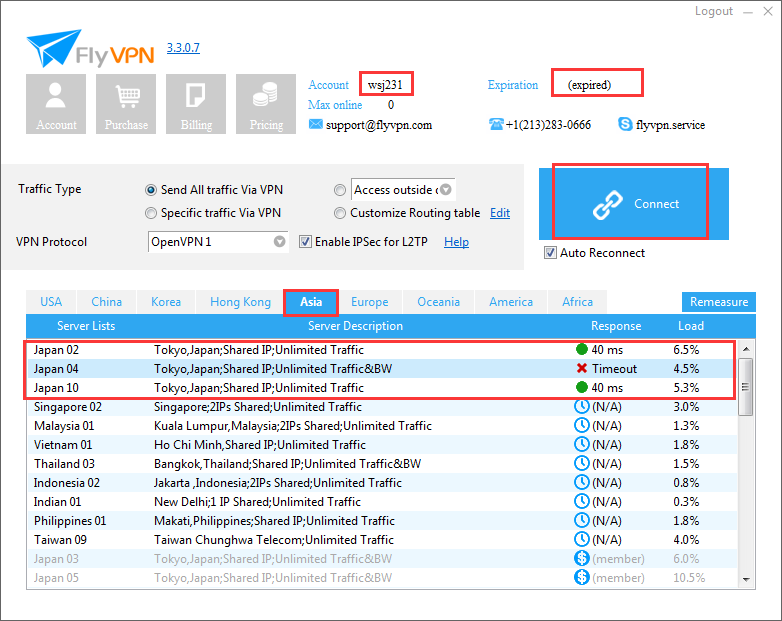This screenshot has width=782, height=621.
Task: Expand the VPN Protocol OpenVPN 1 dropdown
Action: [280, 241]
